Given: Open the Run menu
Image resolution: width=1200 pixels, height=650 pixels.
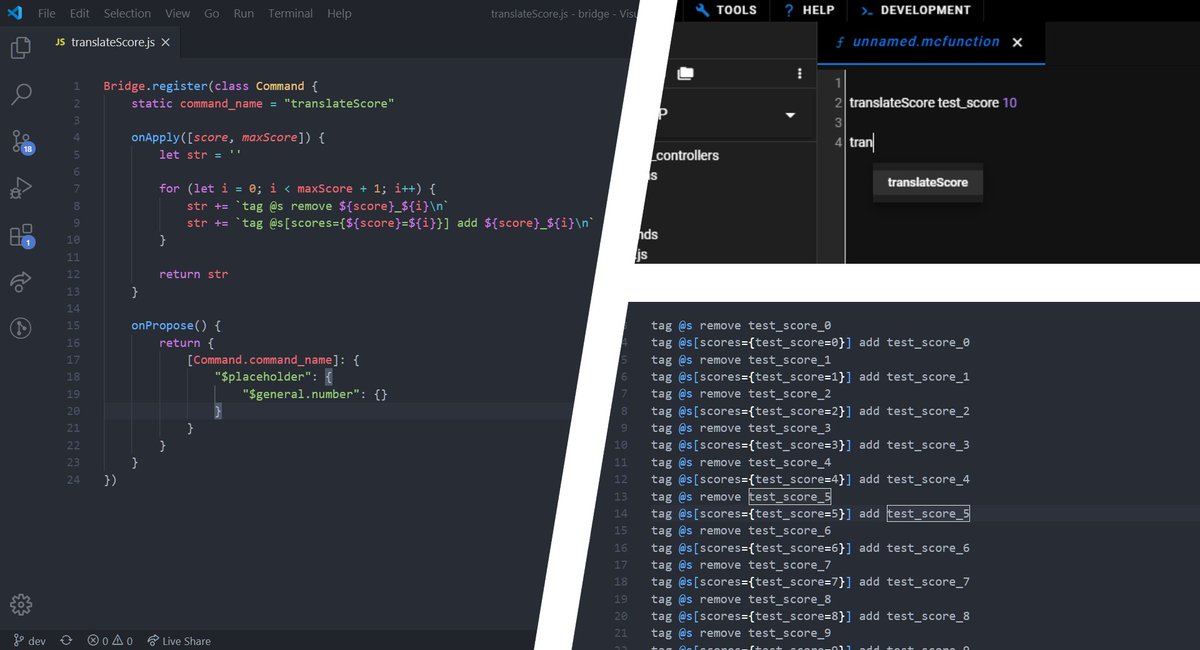Looking at the screenshot, I should [x=243, y=13].
